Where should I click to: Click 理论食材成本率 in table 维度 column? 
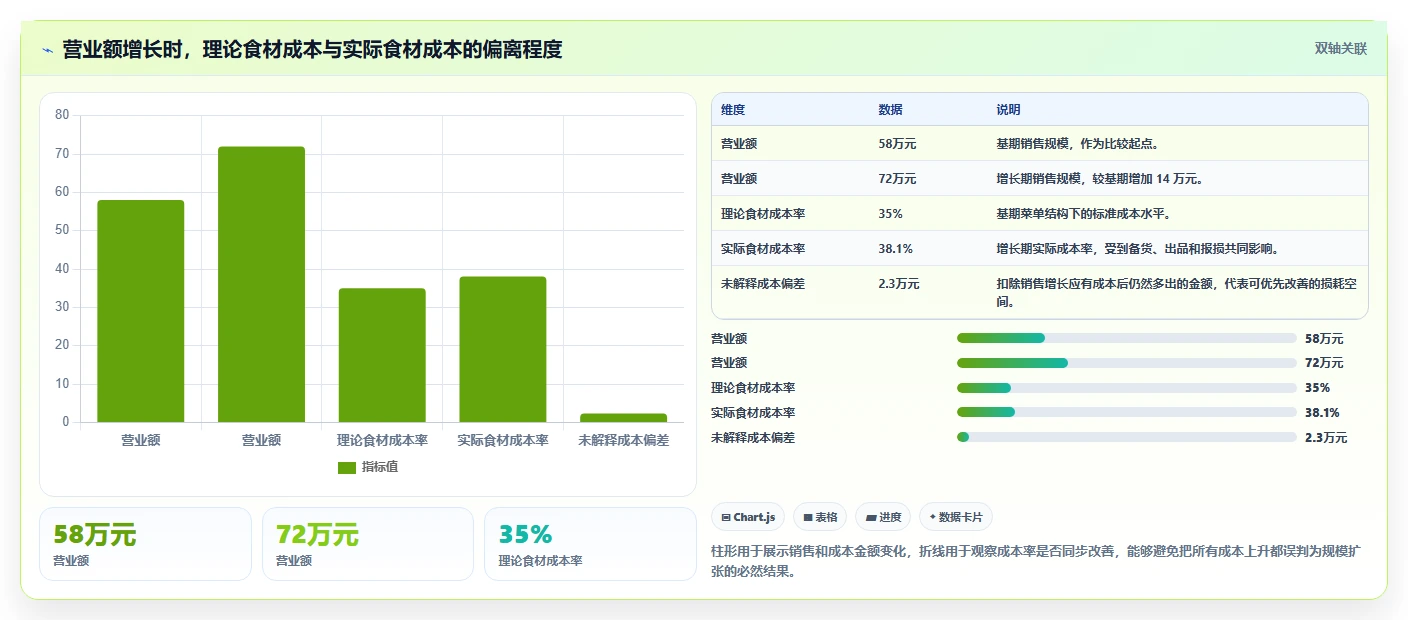click(763, 214)
